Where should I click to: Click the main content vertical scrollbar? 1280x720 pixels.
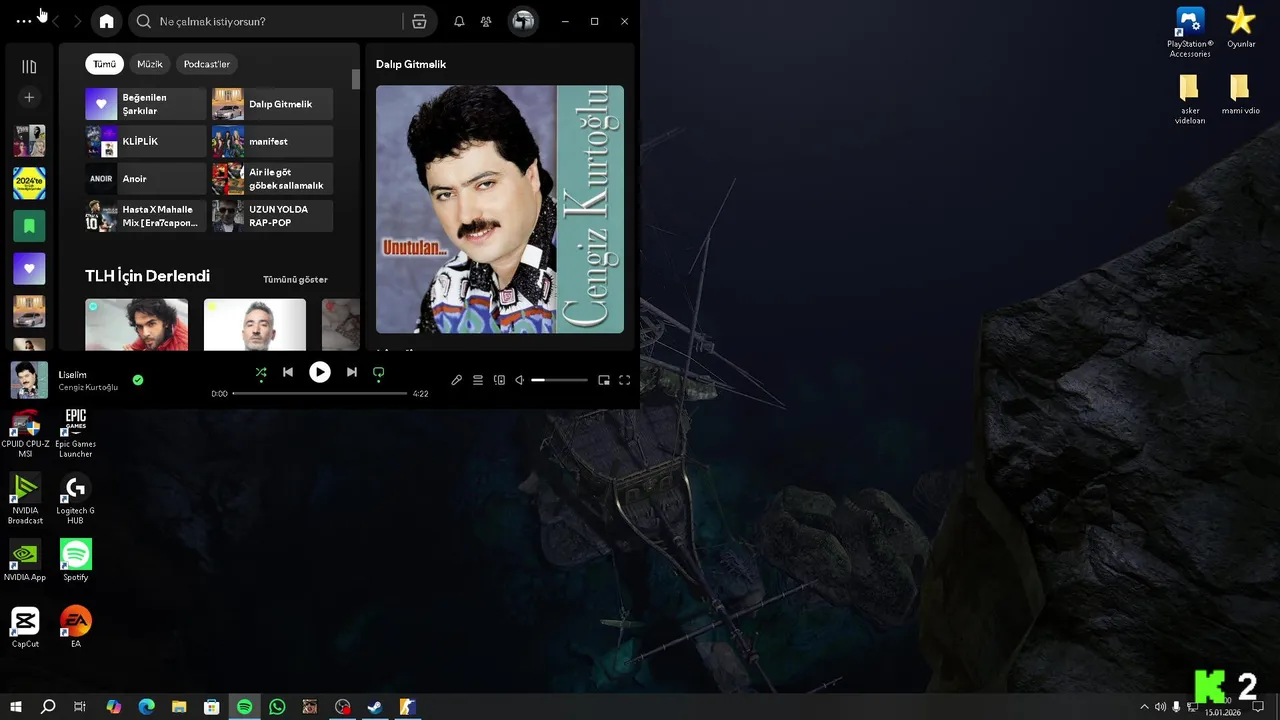(355, 80)
